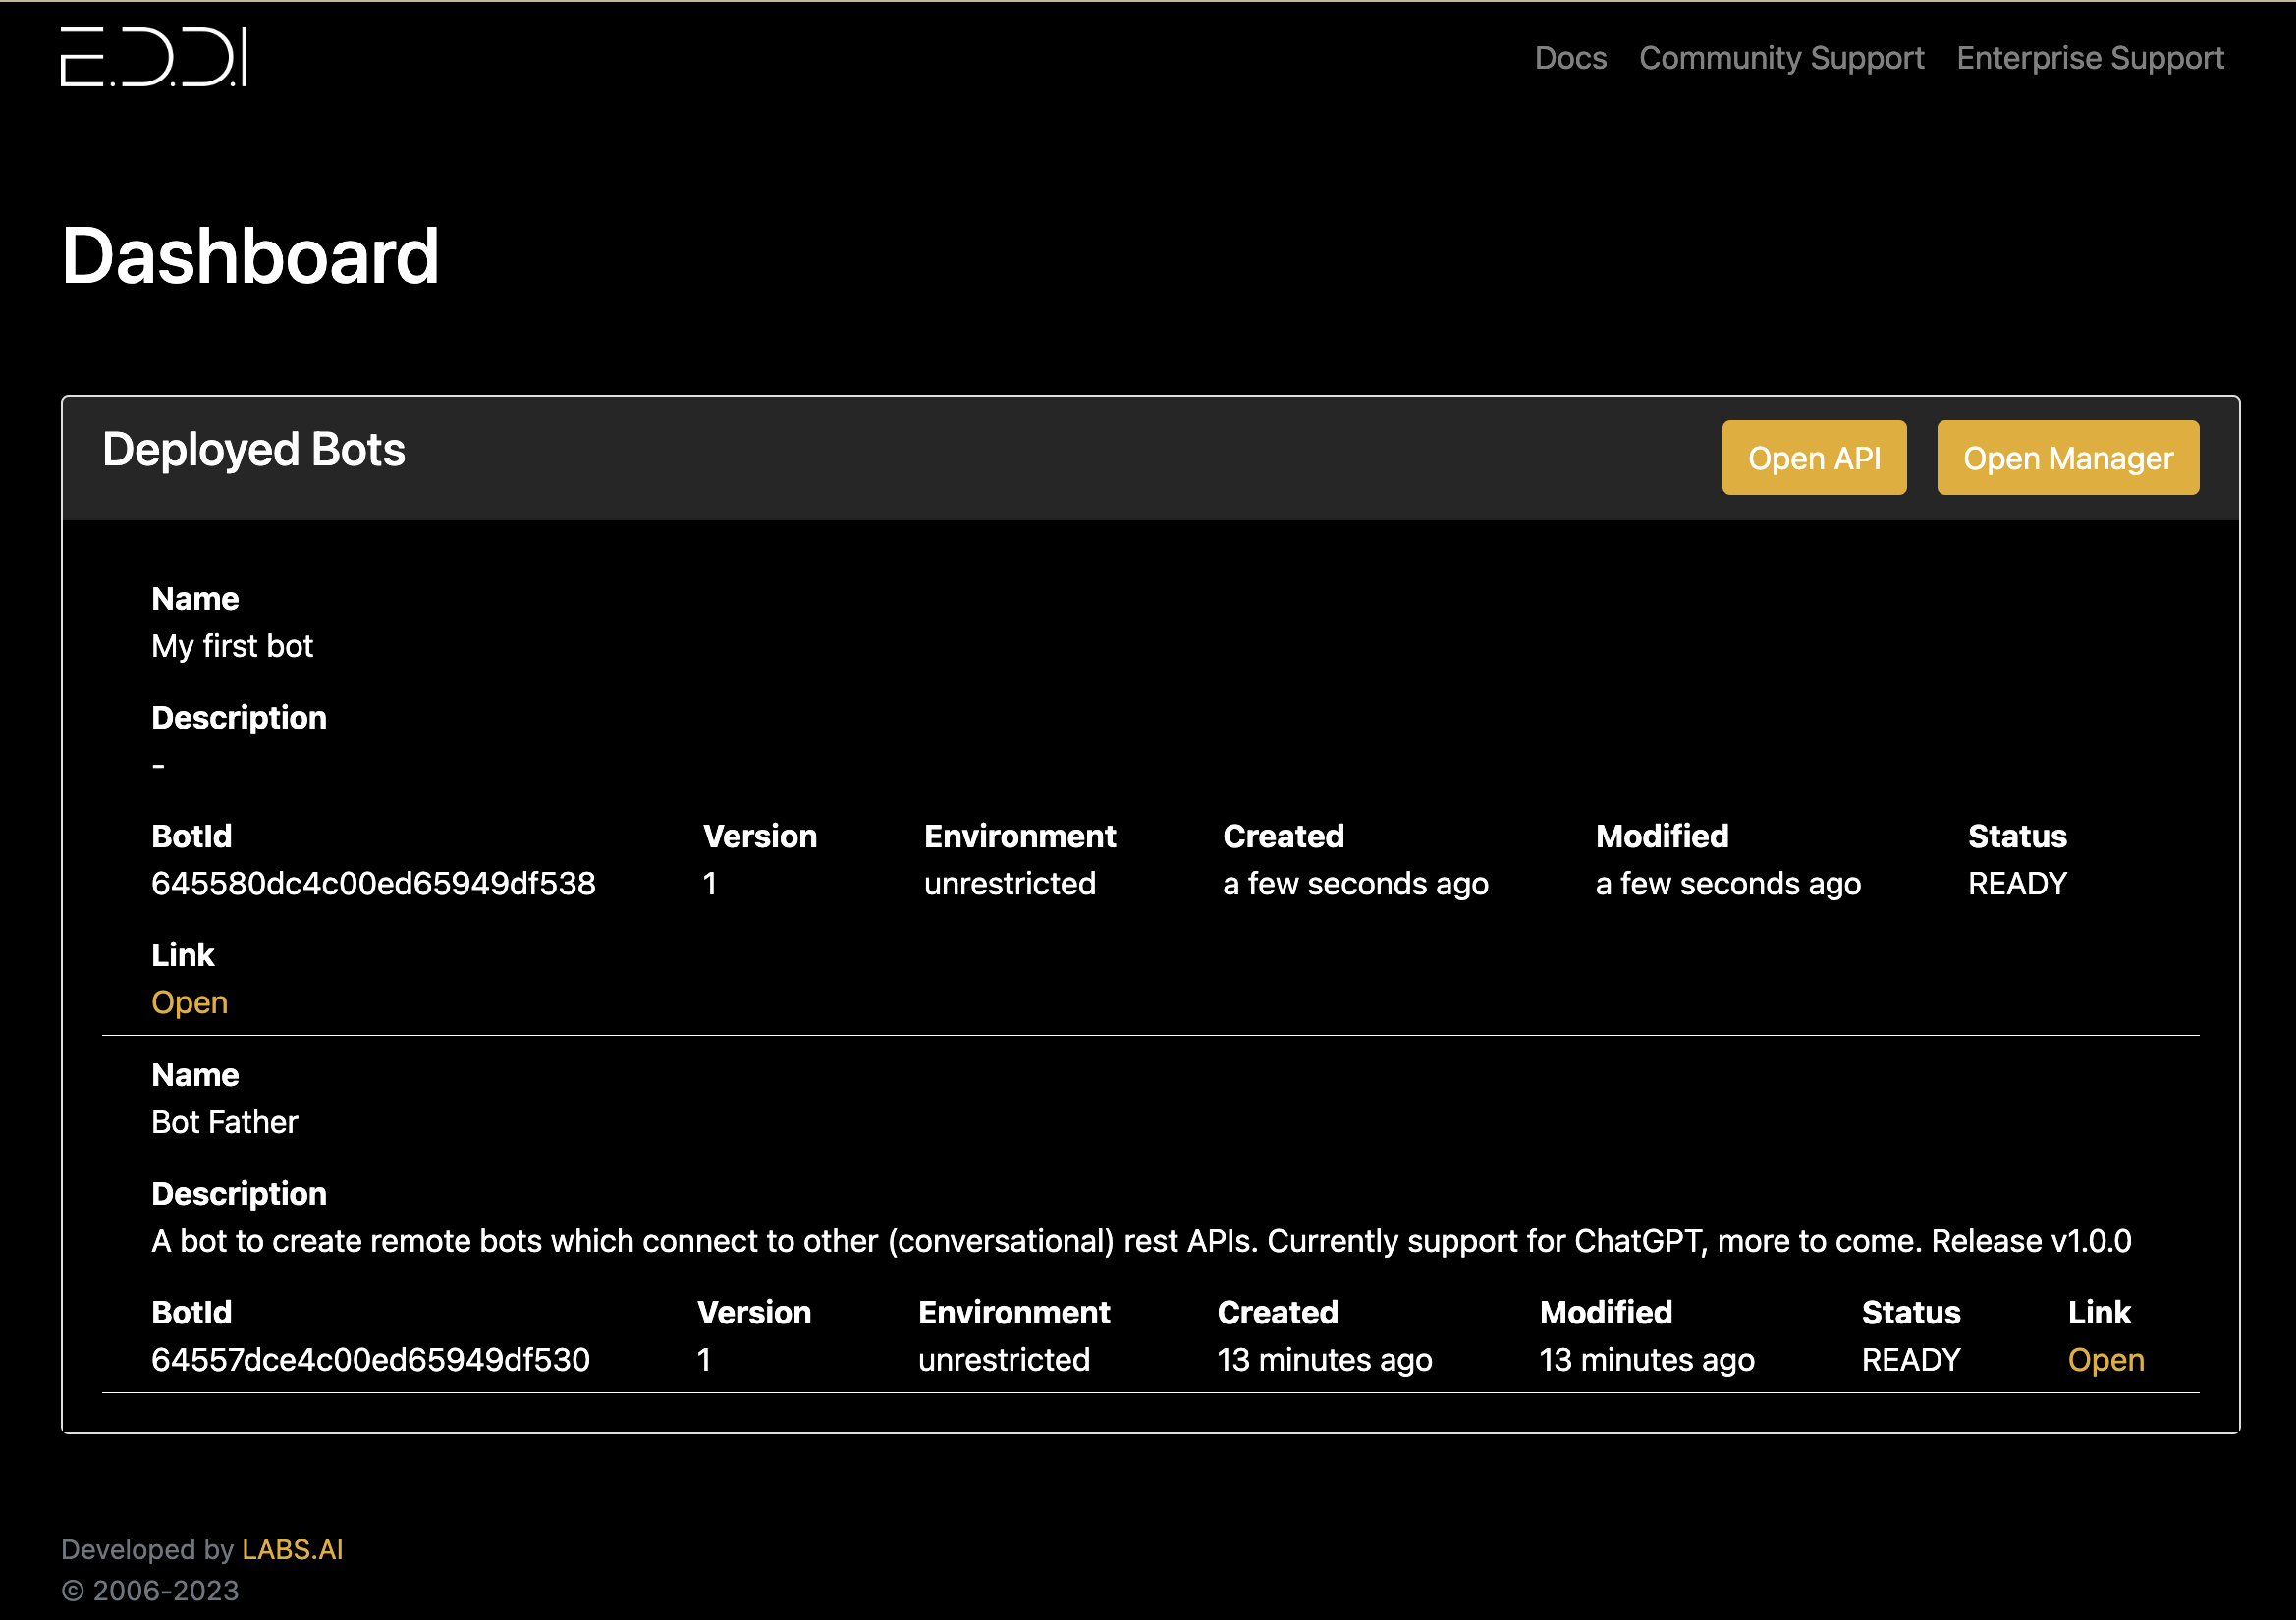Open link for Bot Father
Viewport: 2296px width, 1620px height.
2105,1359
